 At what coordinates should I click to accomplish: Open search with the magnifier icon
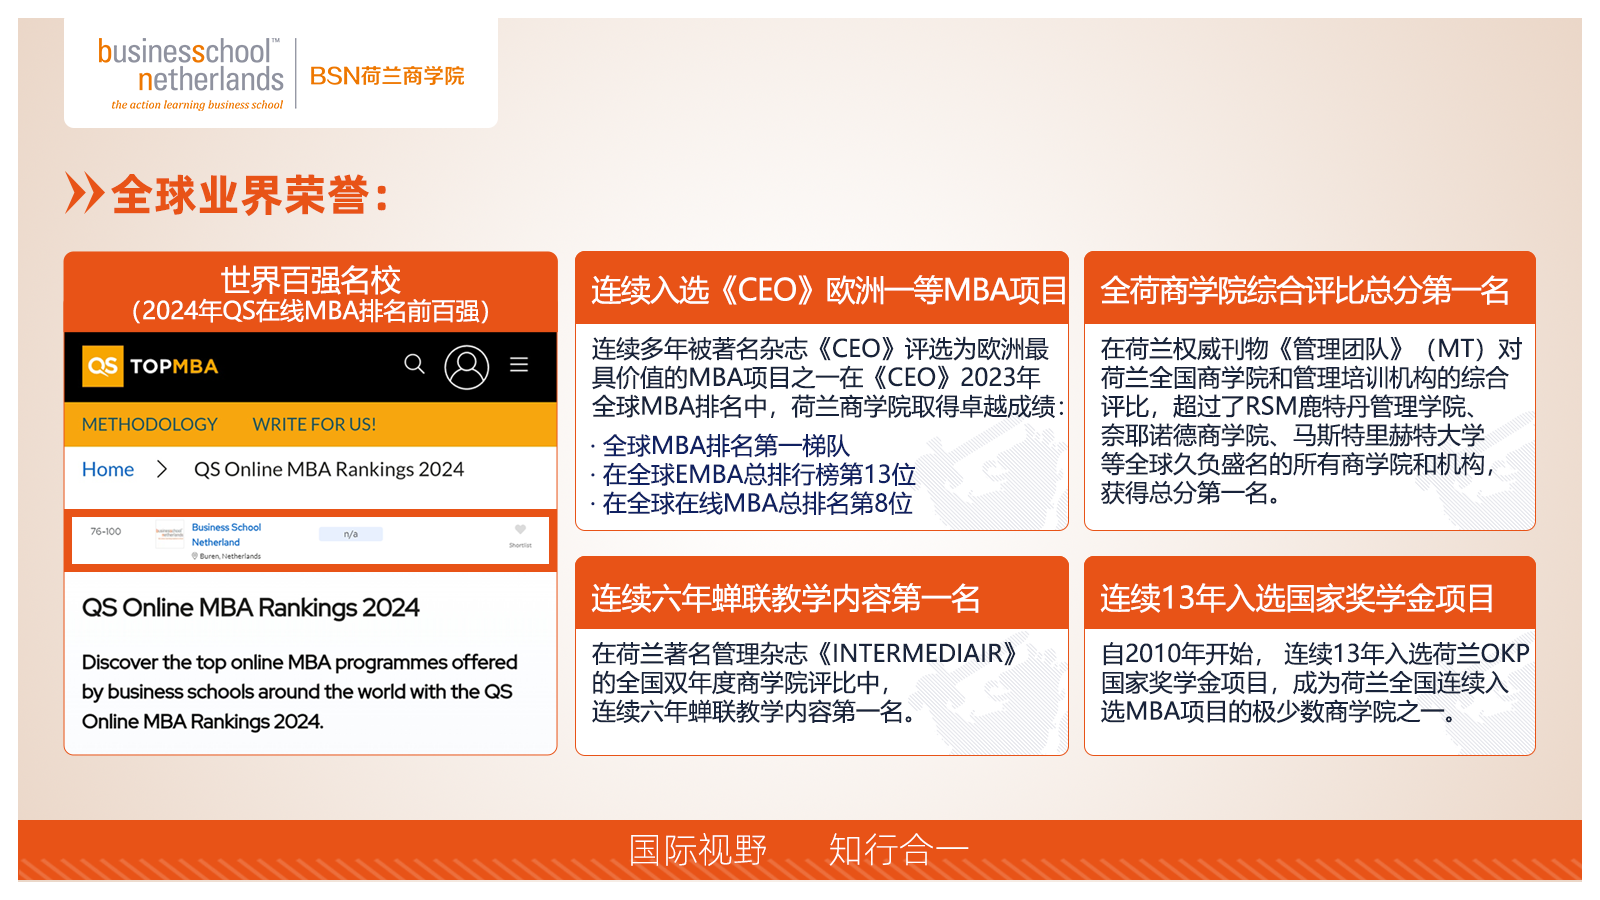[x=414, y=364]
